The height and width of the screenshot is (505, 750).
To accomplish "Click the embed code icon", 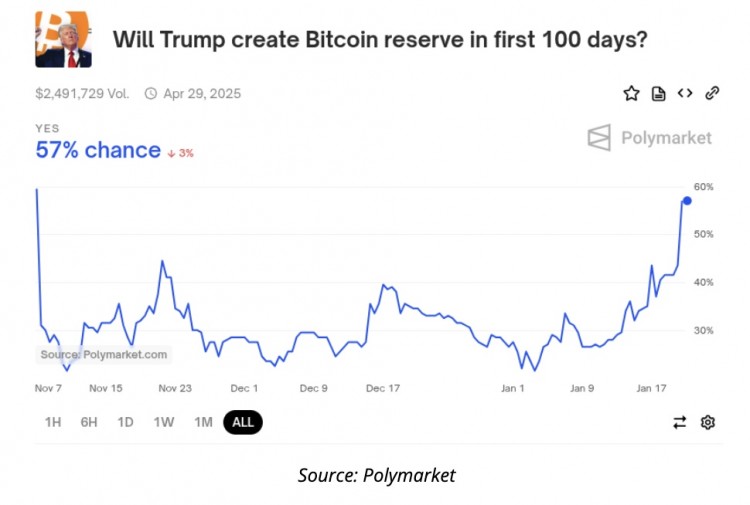I will click(685, 93).
